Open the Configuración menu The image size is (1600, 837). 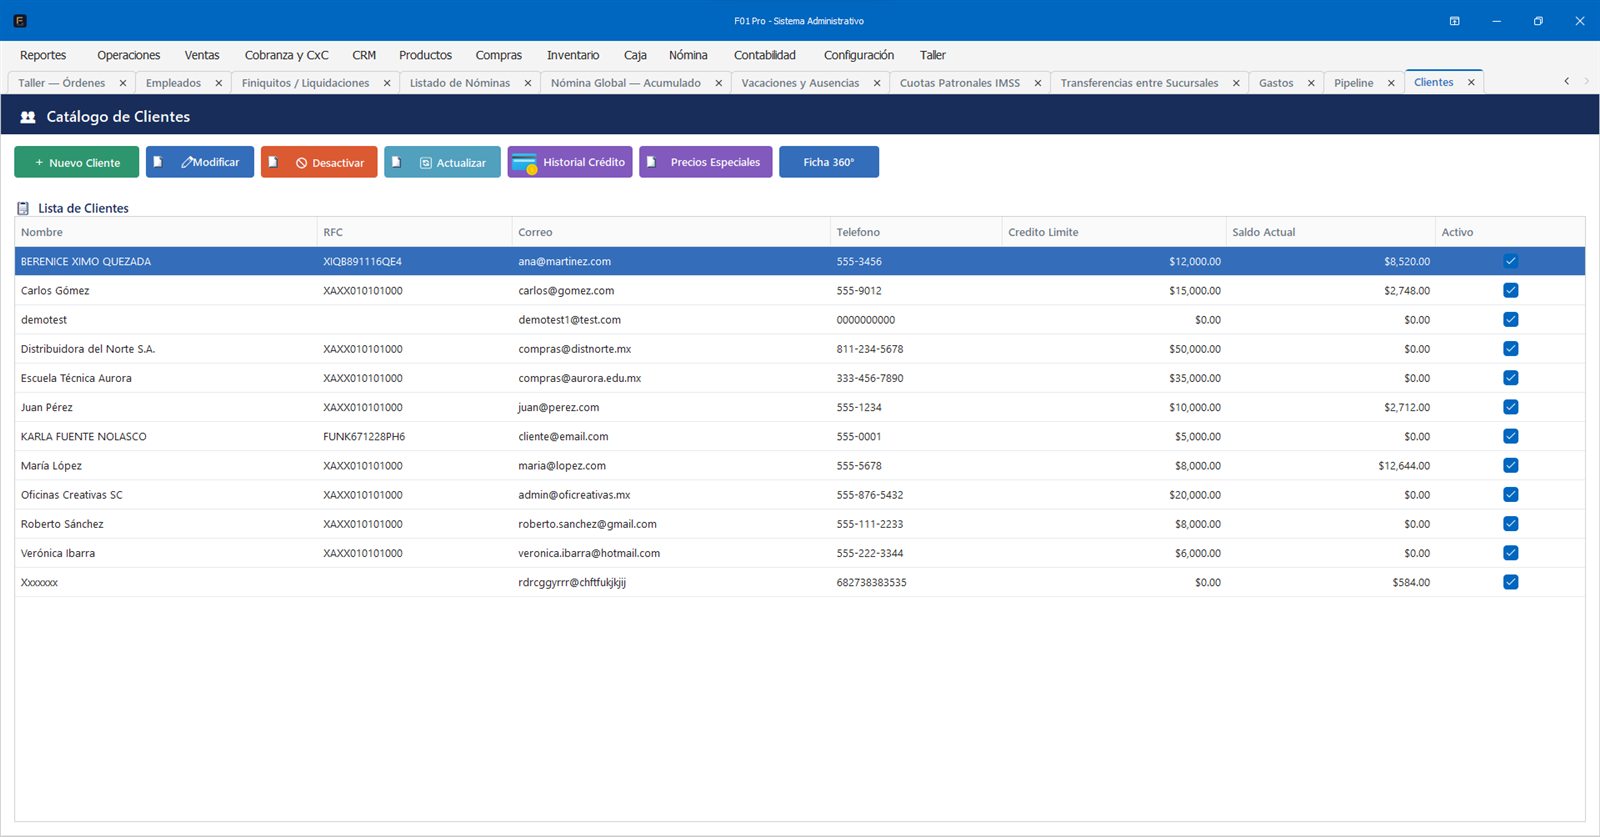pos(859,55)
